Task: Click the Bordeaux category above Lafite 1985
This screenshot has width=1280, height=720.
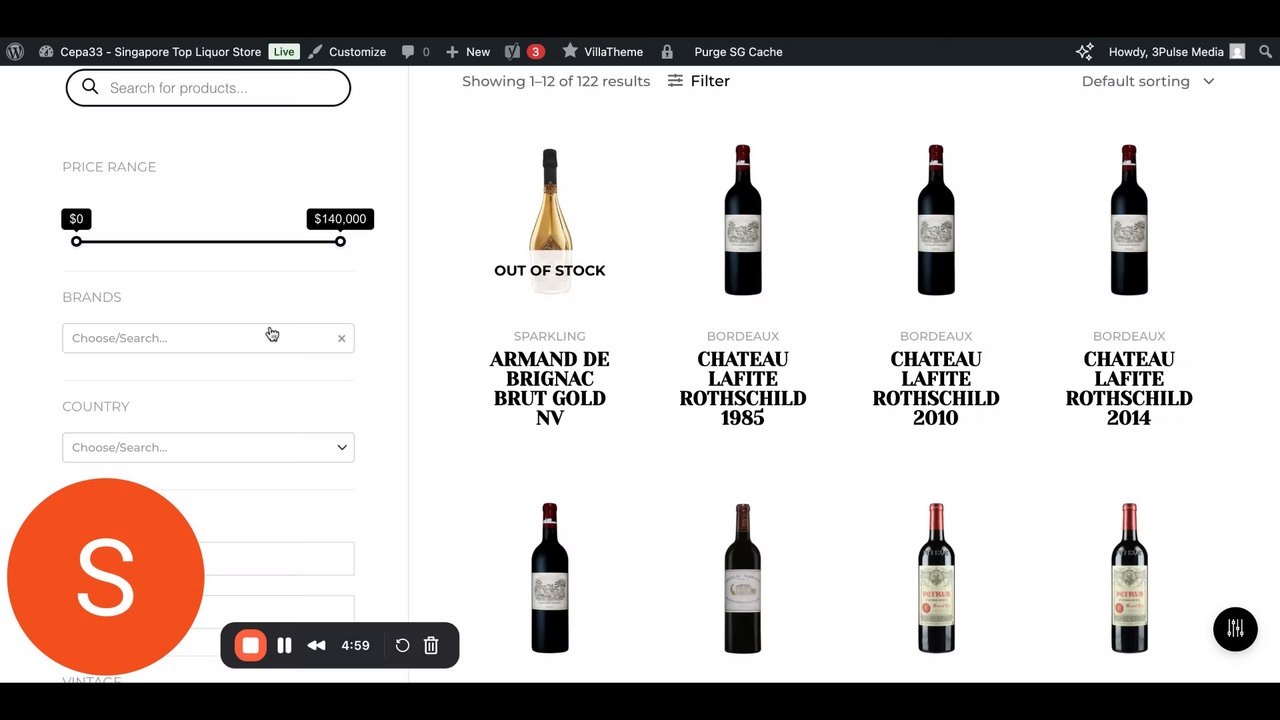Action: pos(742,336)
